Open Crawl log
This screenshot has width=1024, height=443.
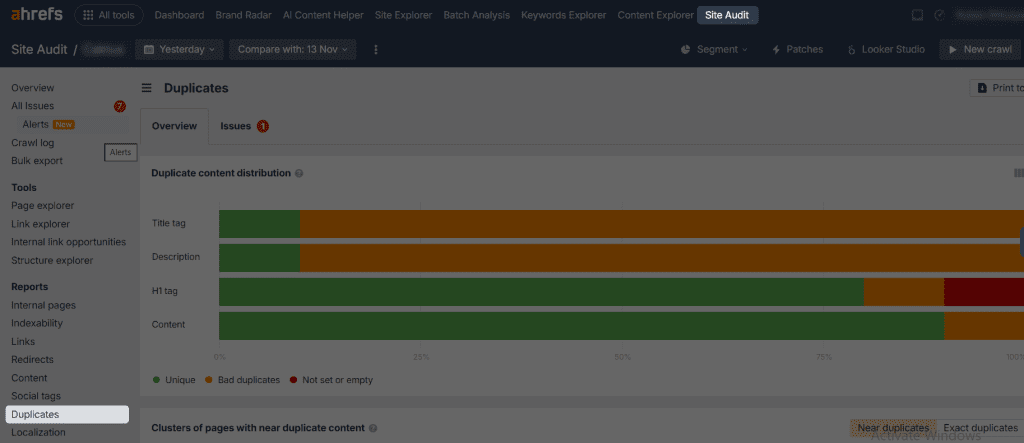click(x=33, y=142)
